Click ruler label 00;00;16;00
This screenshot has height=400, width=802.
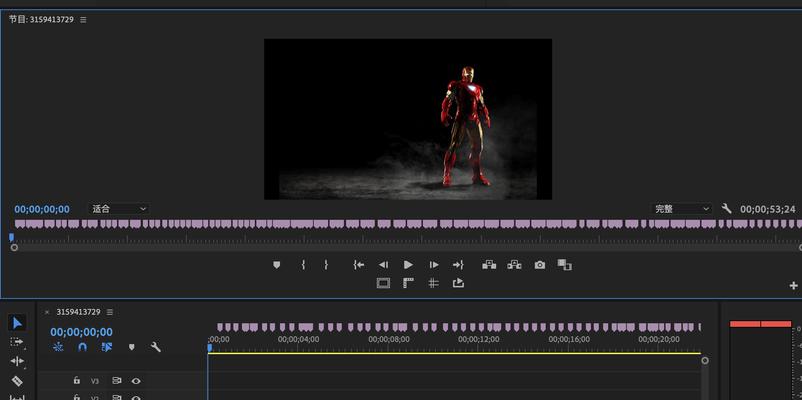[x=569, y=339]
